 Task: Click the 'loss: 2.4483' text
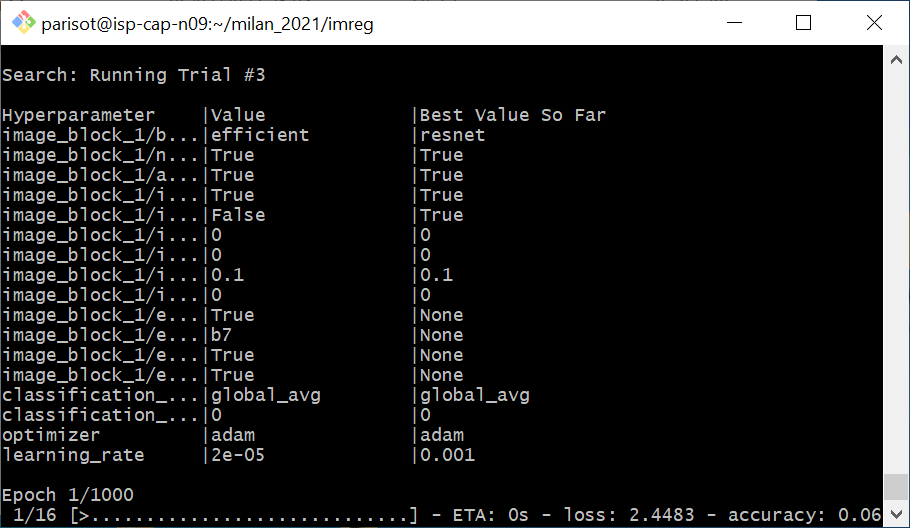click(629, 515)
